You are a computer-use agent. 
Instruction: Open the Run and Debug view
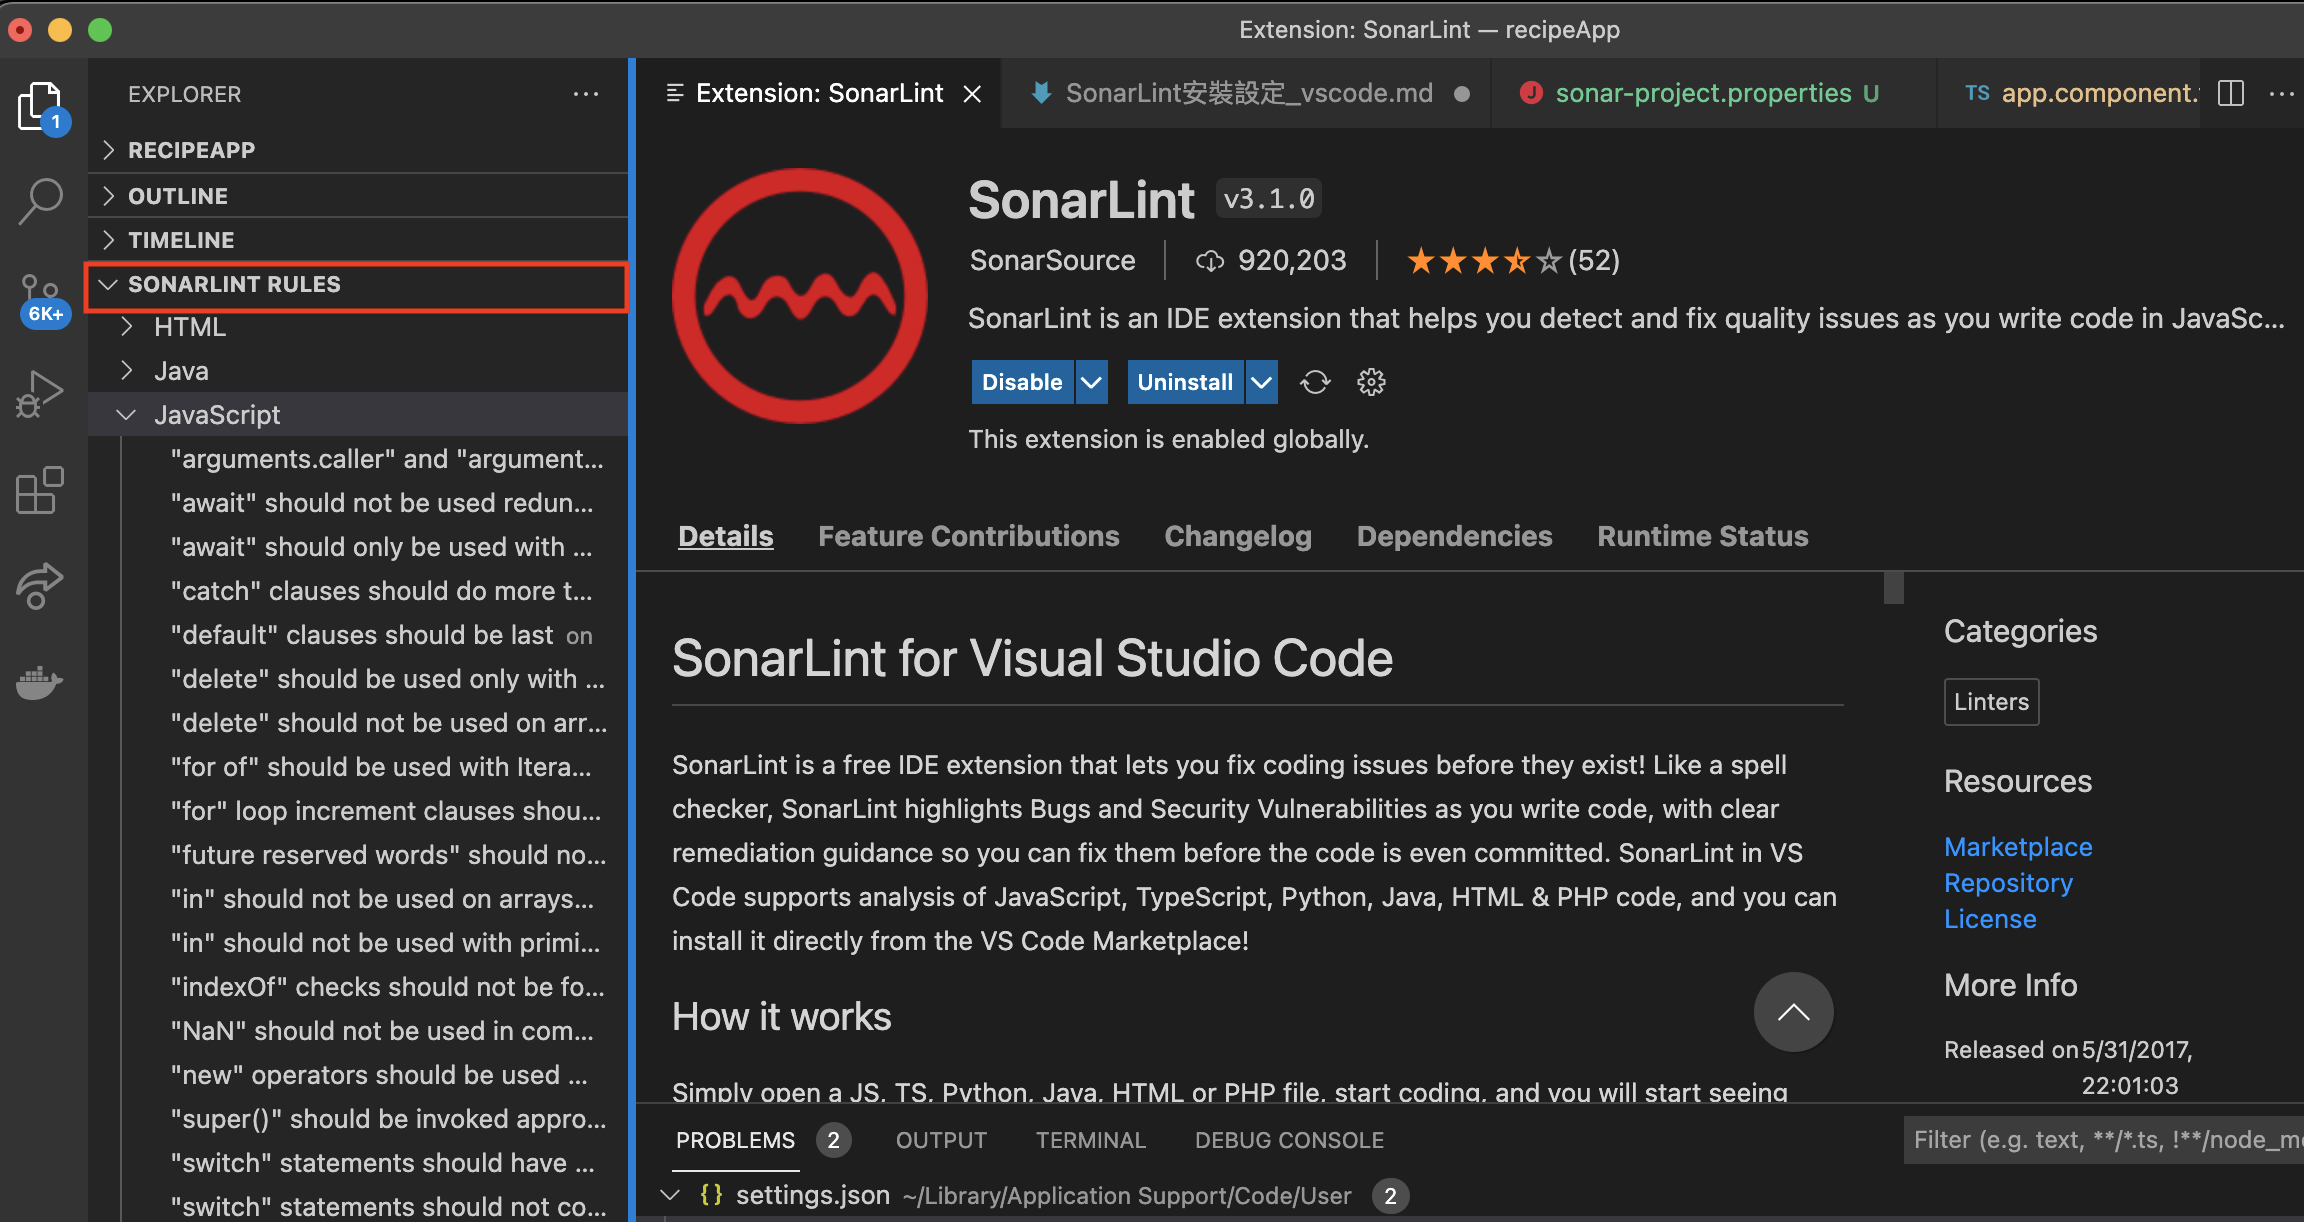tap(42, 394)
